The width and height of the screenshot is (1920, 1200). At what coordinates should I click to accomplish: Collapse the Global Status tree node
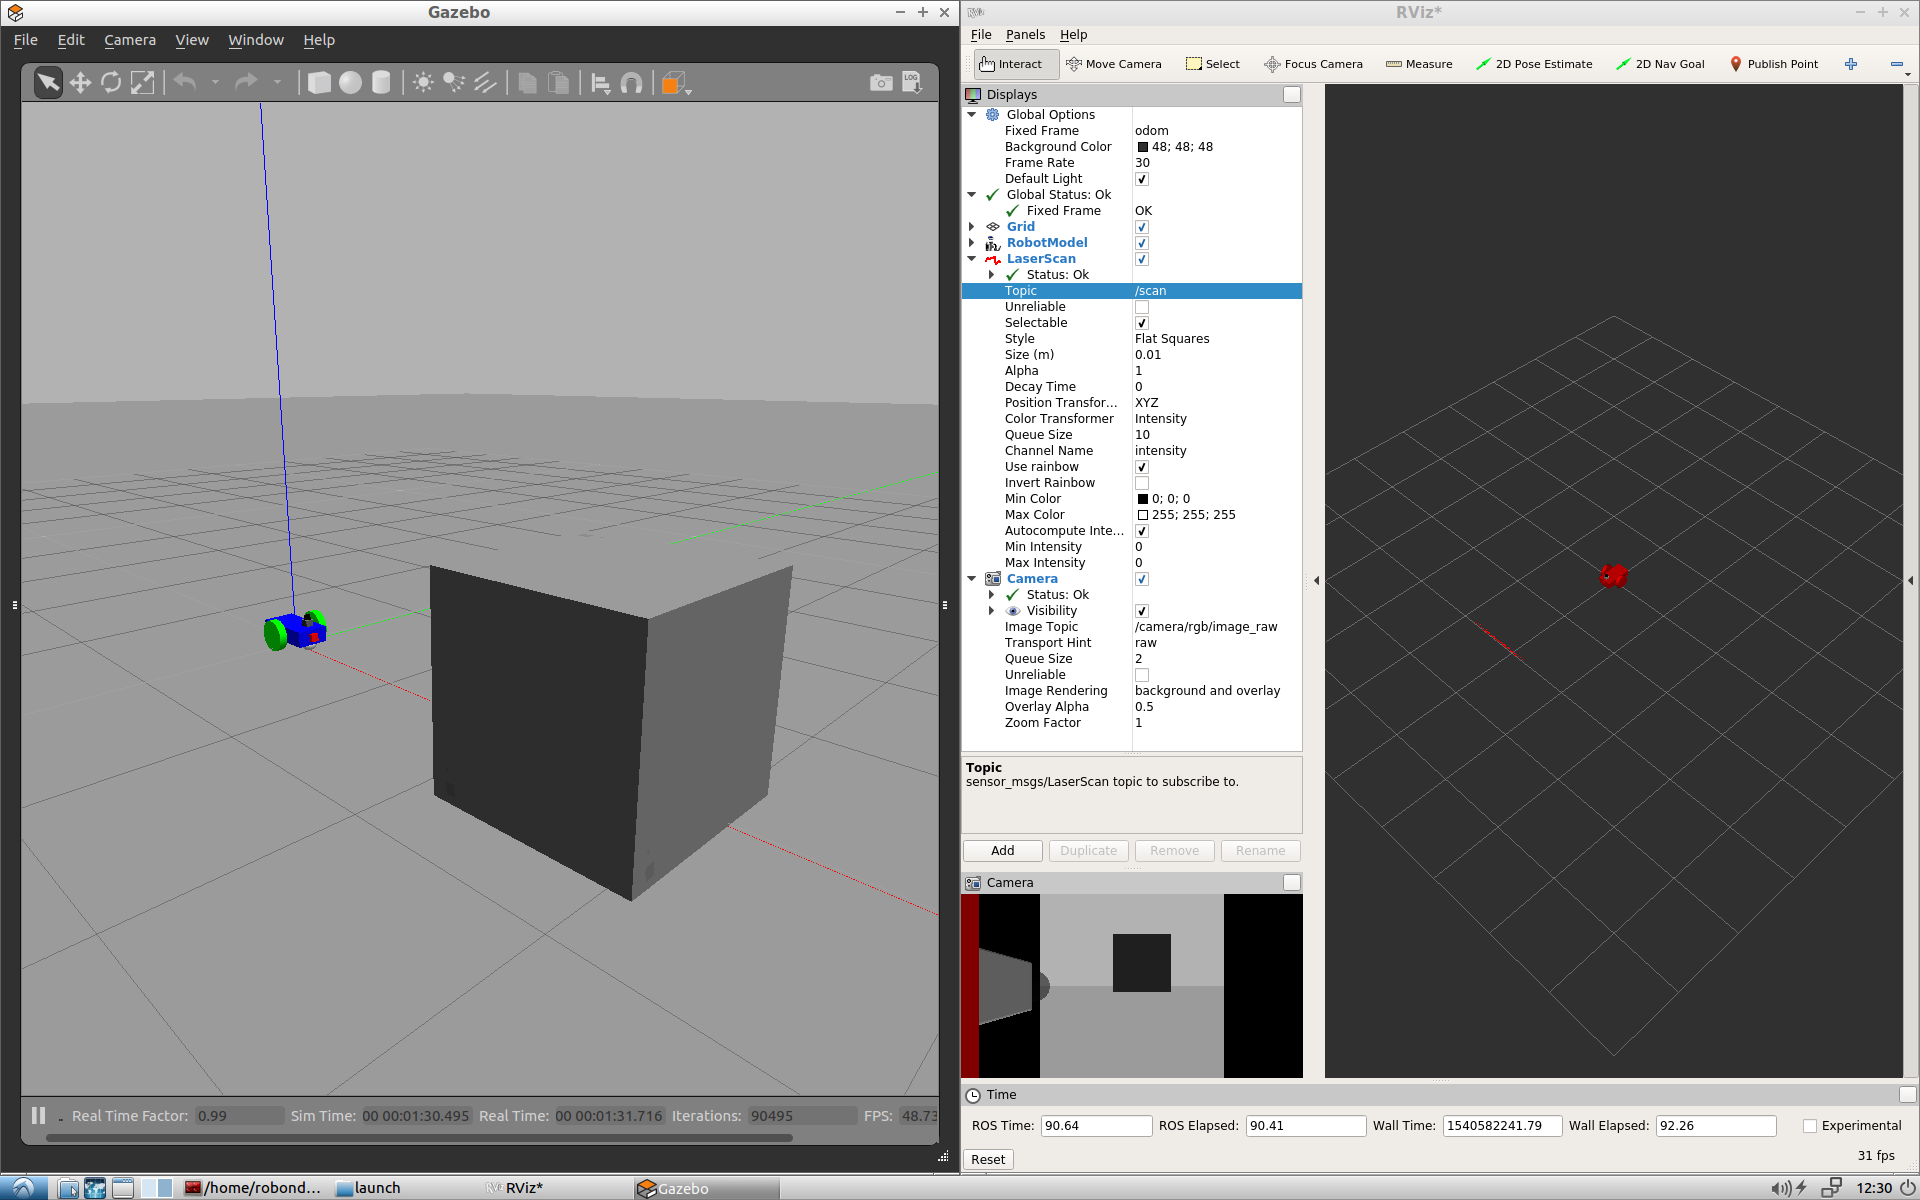[x=972, y=195]
